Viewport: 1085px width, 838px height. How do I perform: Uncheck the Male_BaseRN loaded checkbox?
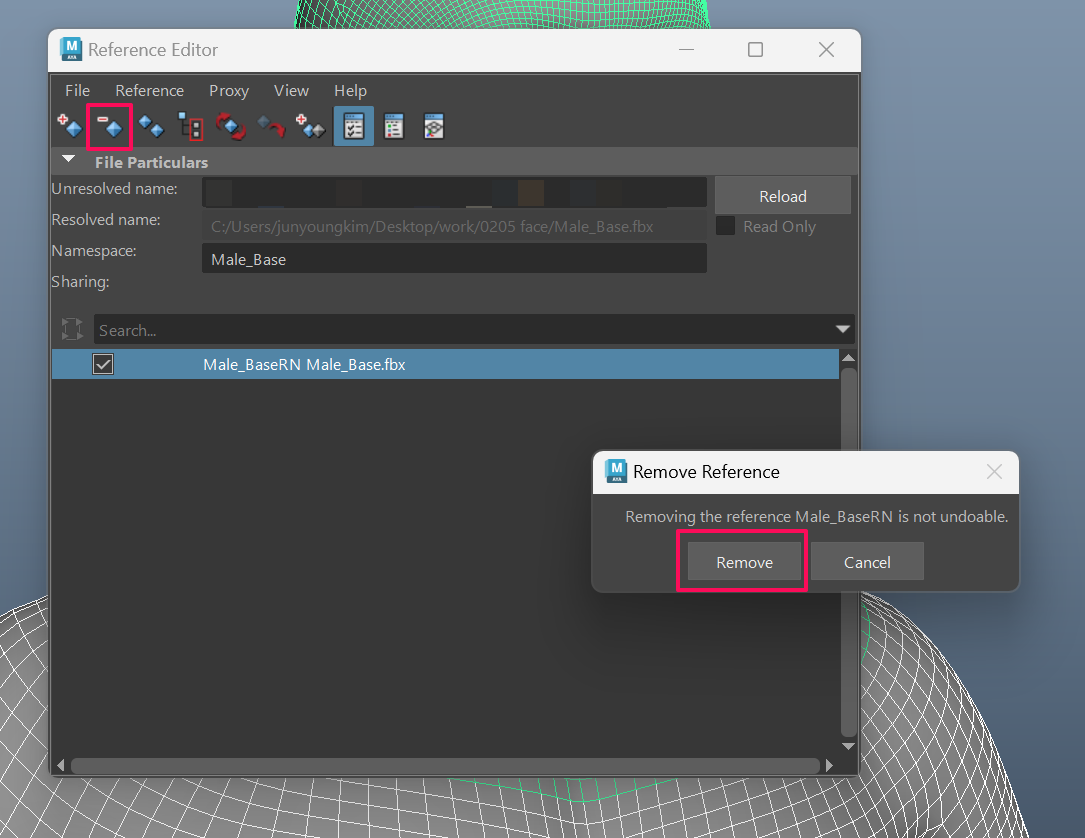coord(103,364)
